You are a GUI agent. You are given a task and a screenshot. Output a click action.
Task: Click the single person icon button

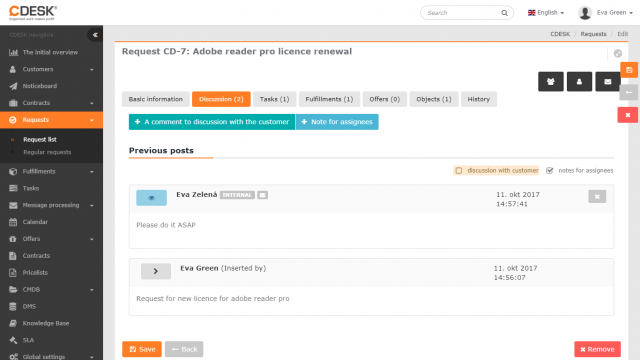[579, 82]
